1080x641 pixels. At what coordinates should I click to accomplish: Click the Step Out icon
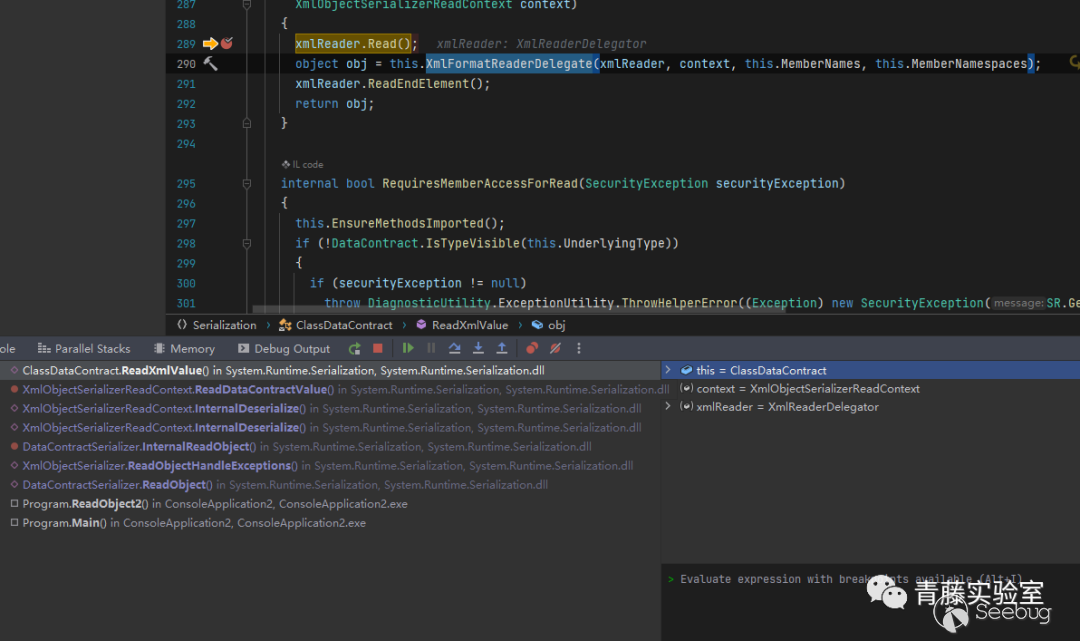click(502, 349)
